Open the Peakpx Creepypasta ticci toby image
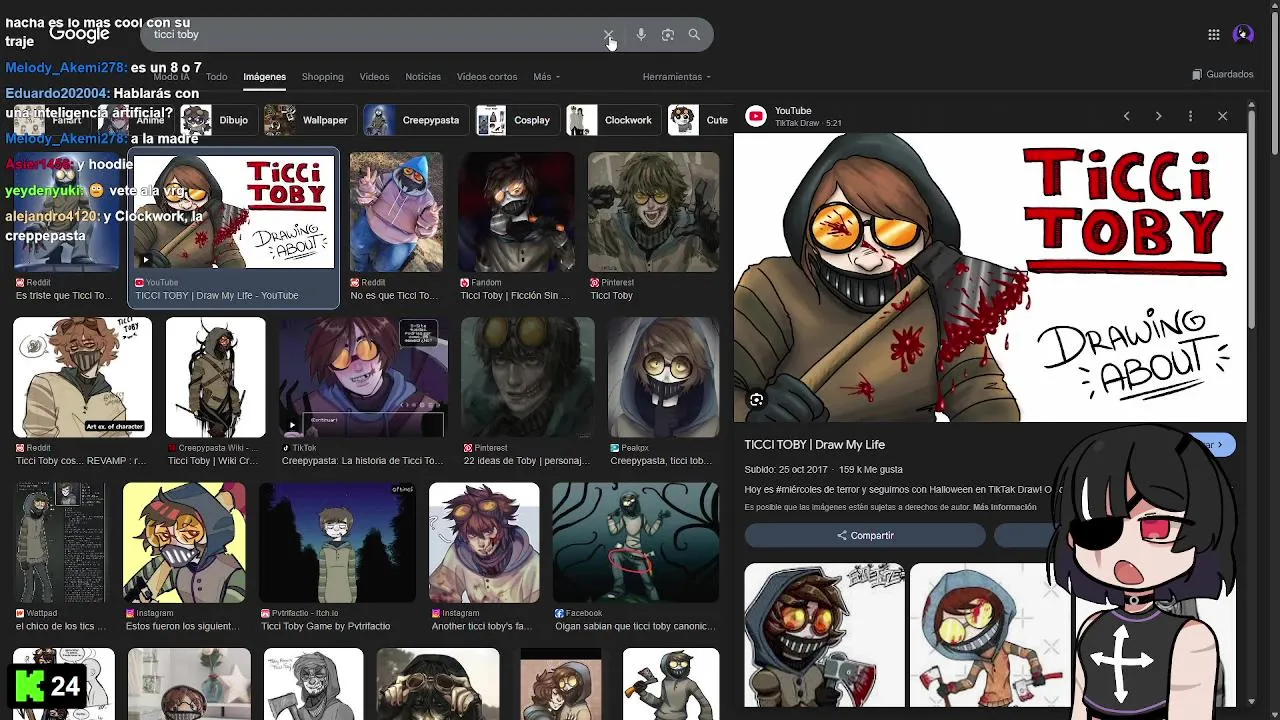The width and height of the screenshot is (1280, 720). 663,377
